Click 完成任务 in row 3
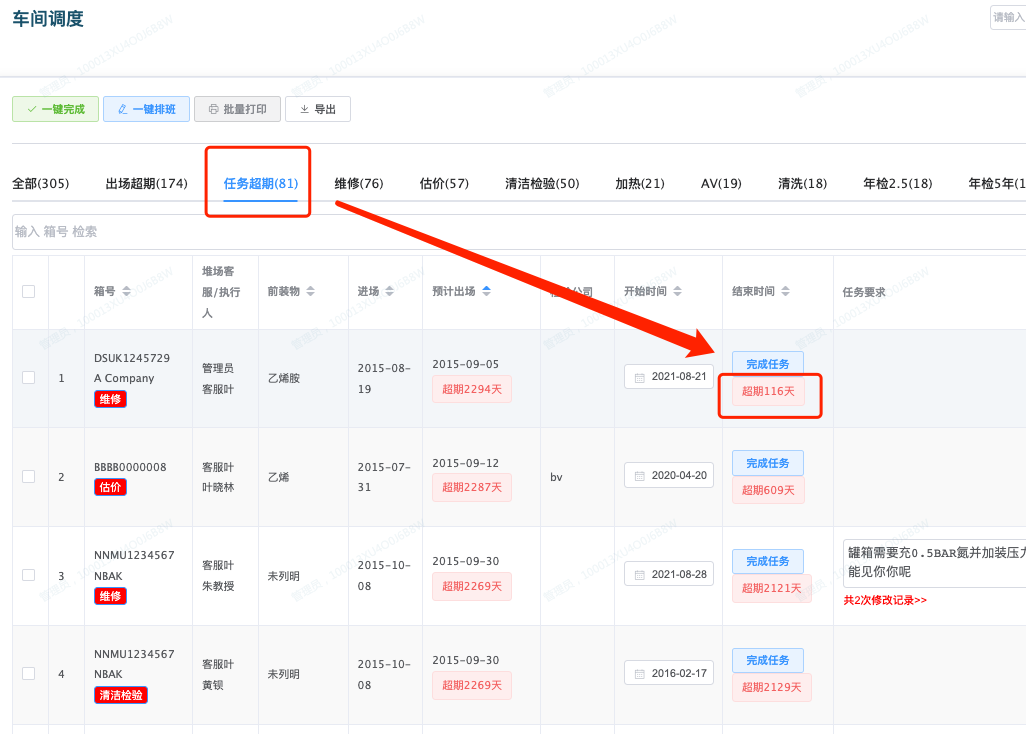The image size is (1026, 734). [x=768, y=561]
